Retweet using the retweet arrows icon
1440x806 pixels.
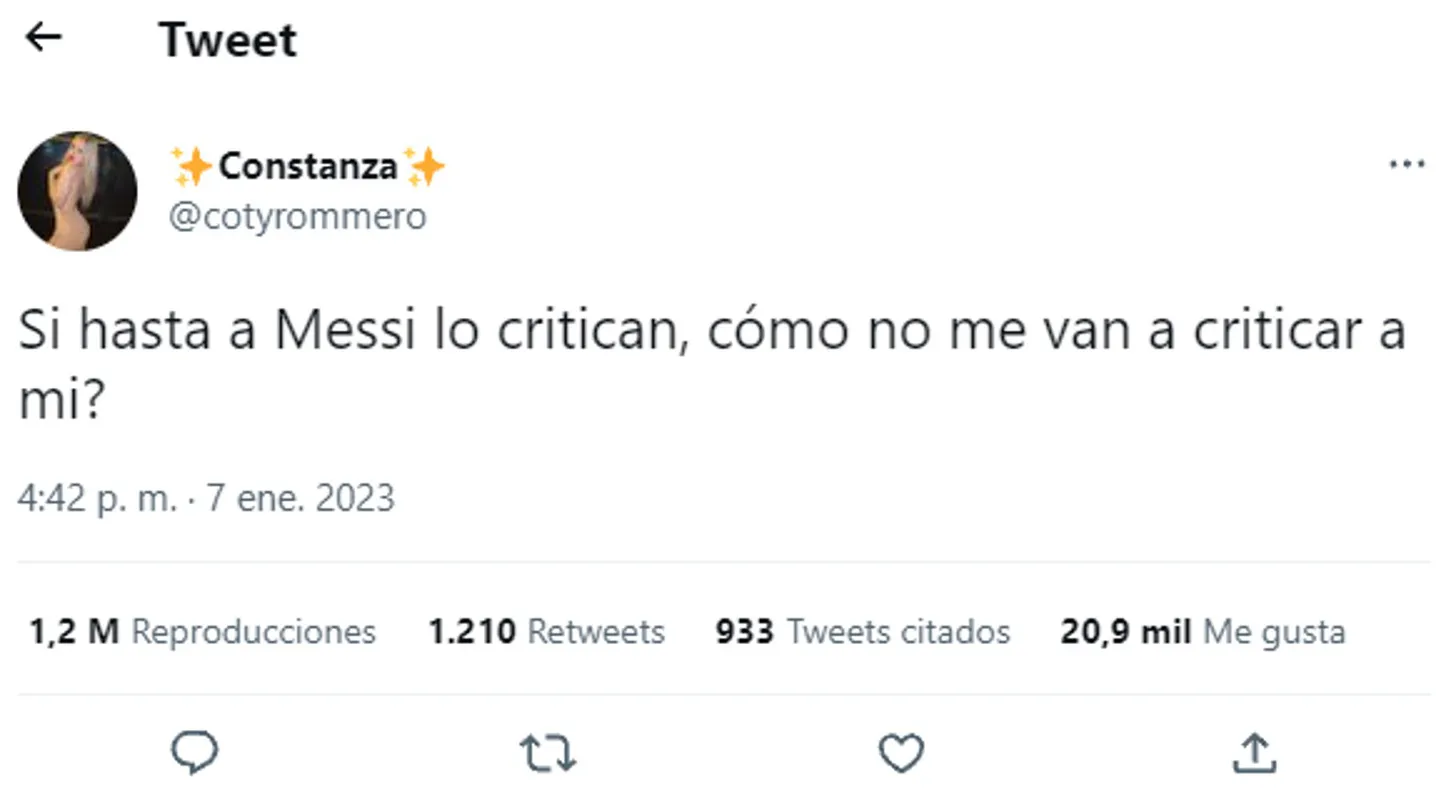coord(548,753)
